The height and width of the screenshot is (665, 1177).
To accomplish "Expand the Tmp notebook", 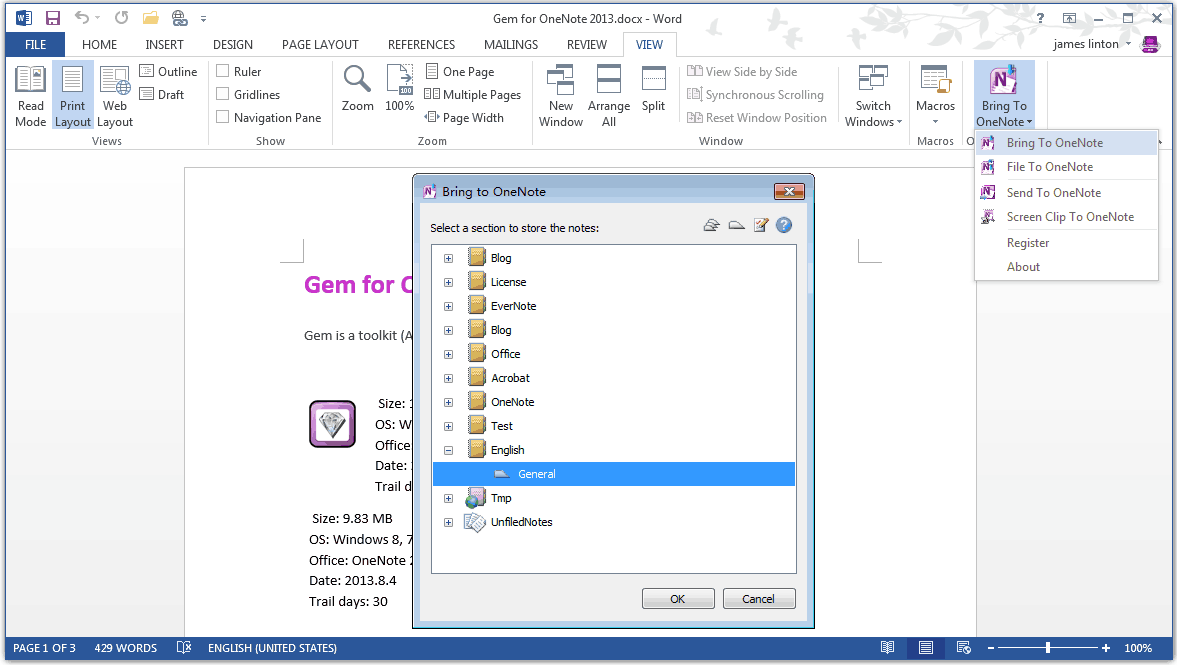I will (448, 498).
